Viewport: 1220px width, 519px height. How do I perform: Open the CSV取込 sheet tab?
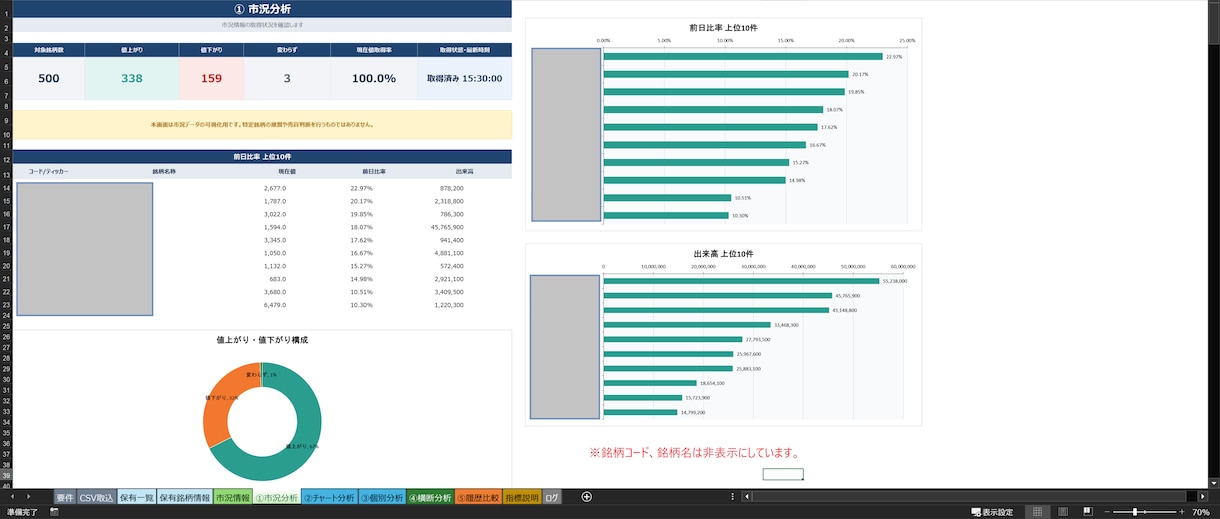[97, 497]
